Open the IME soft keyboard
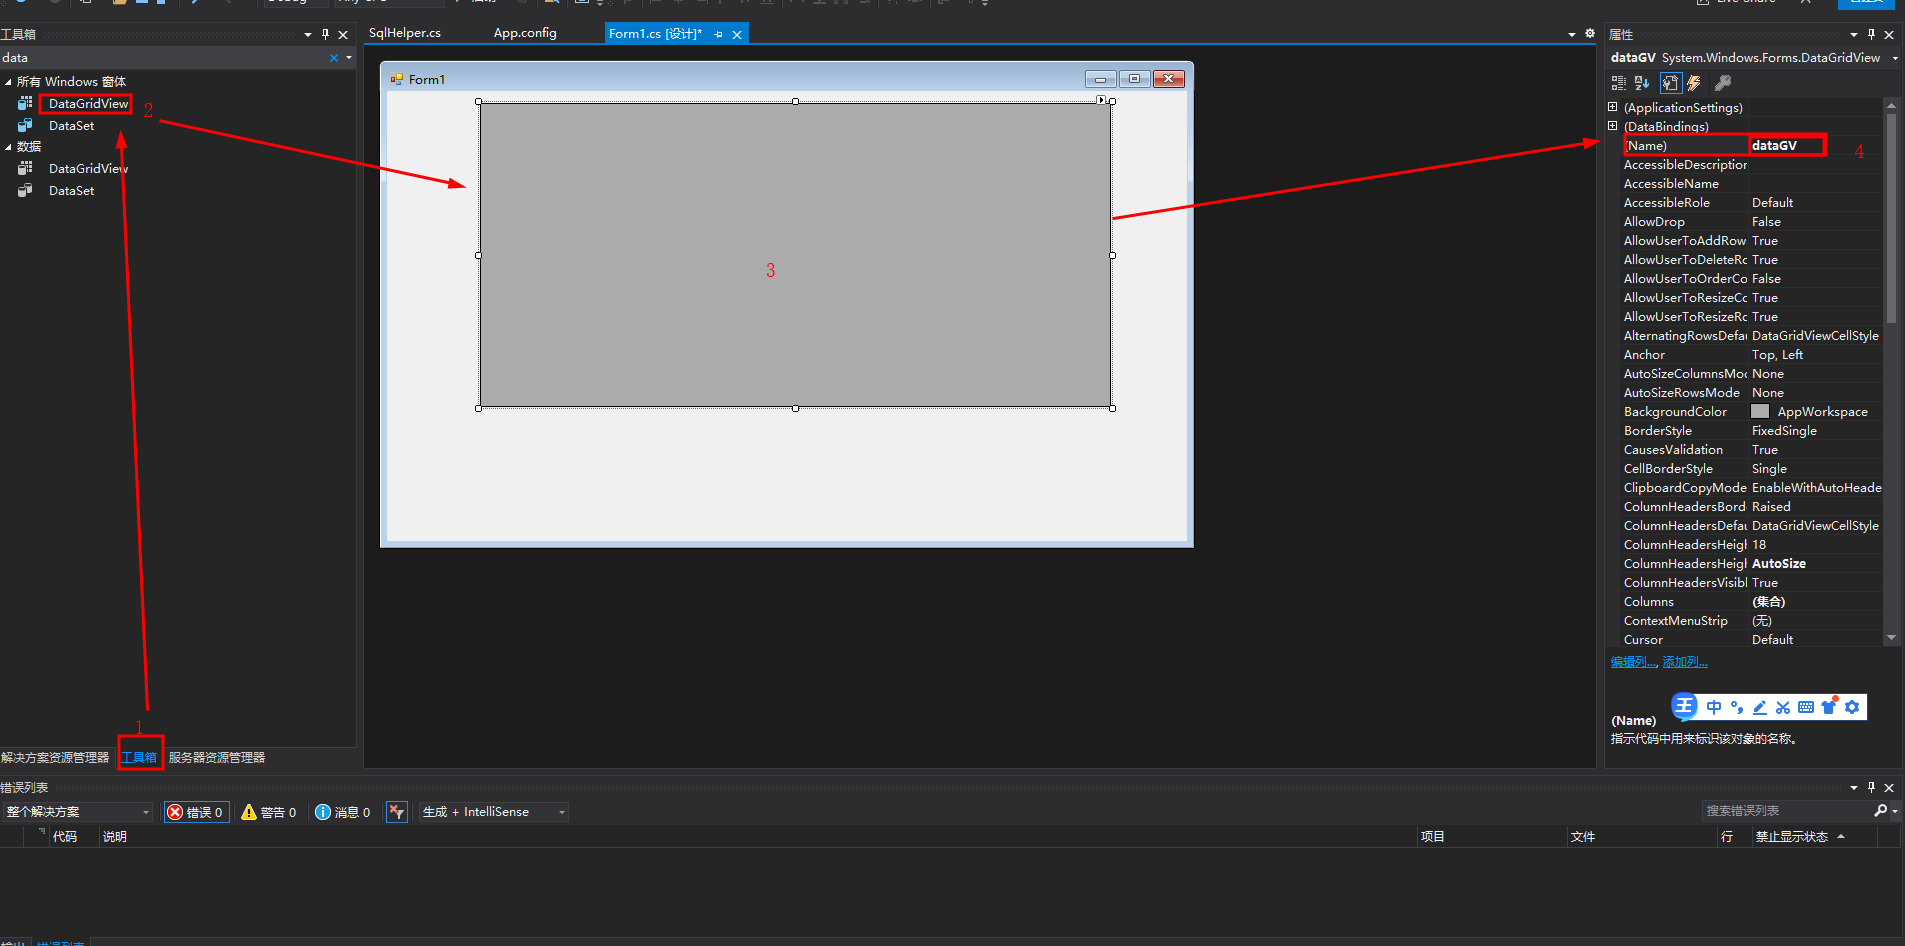Image resolution: width=1905 pixels, height=946 pixels. (1806, 707)
